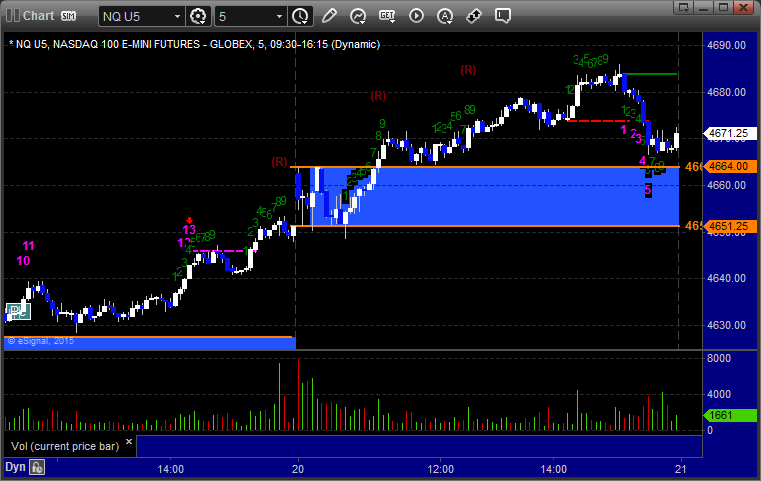This screenshot has width=761, height=481.
Task: Click the bar replay play icon
Action: (x=416, y=16)
